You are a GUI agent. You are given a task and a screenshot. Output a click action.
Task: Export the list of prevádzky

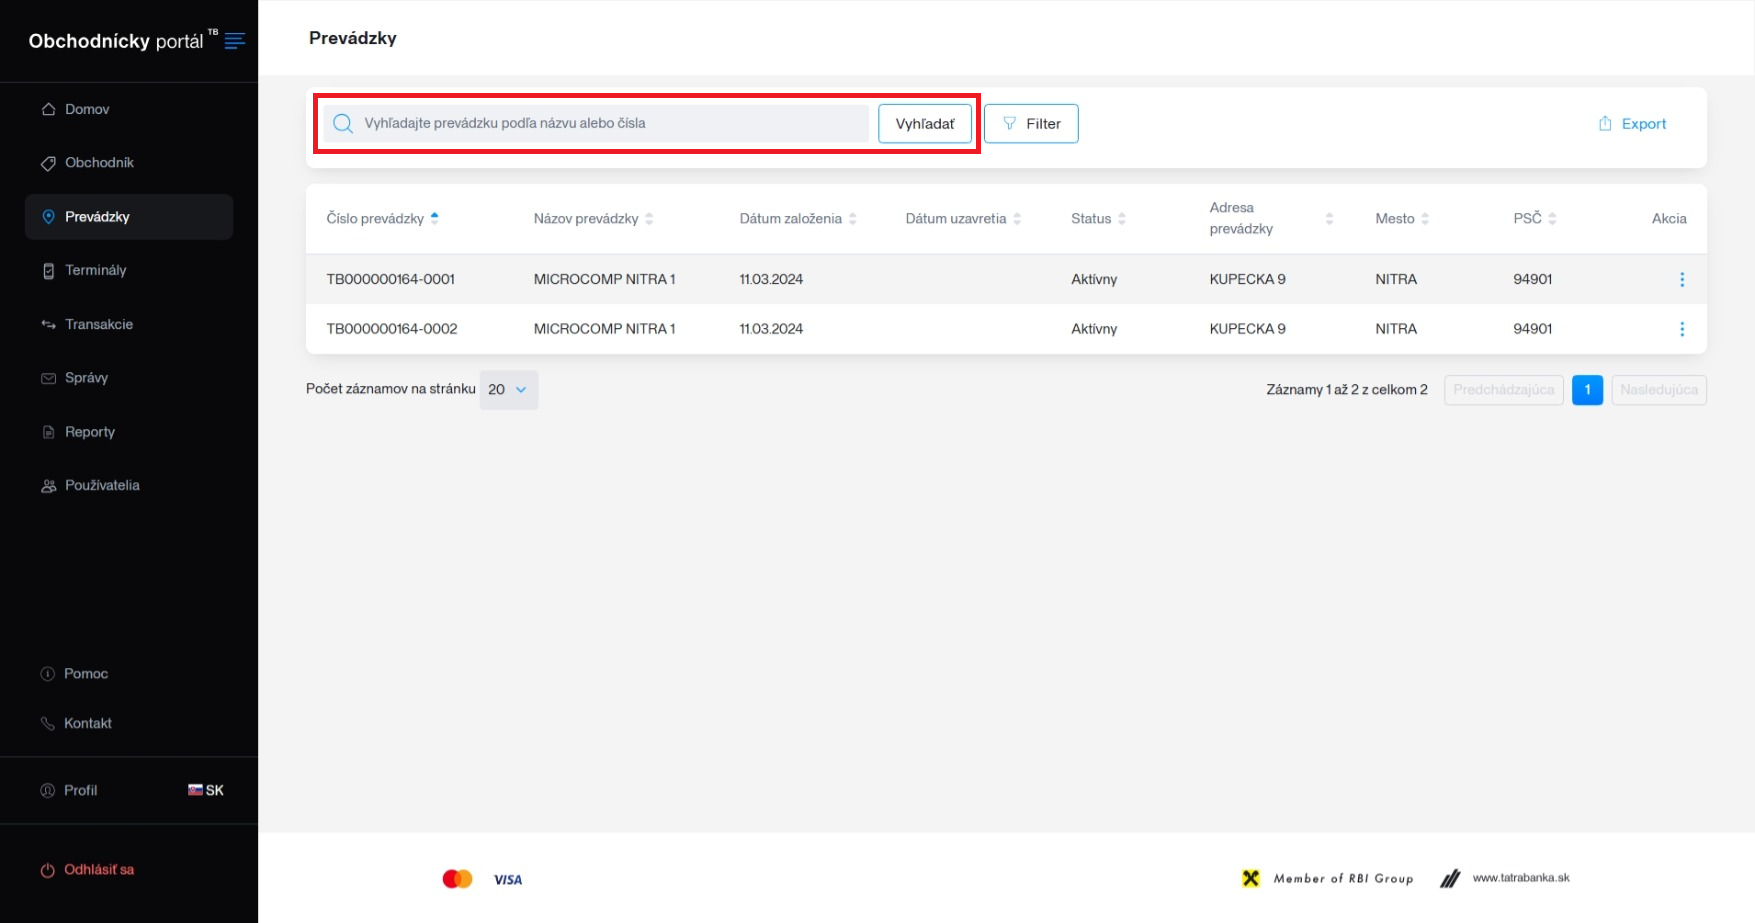[x=1632, y=124]
